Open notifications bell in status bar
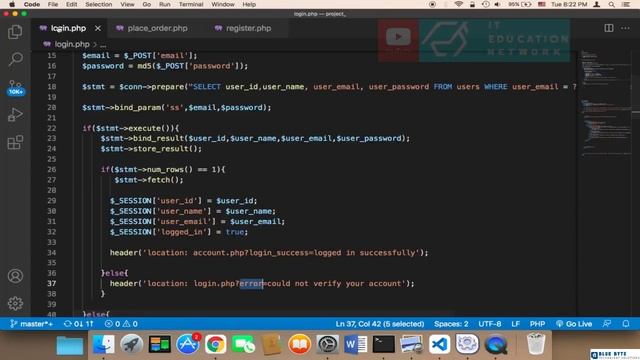This screenshot has height=360, width=640. 626,324
